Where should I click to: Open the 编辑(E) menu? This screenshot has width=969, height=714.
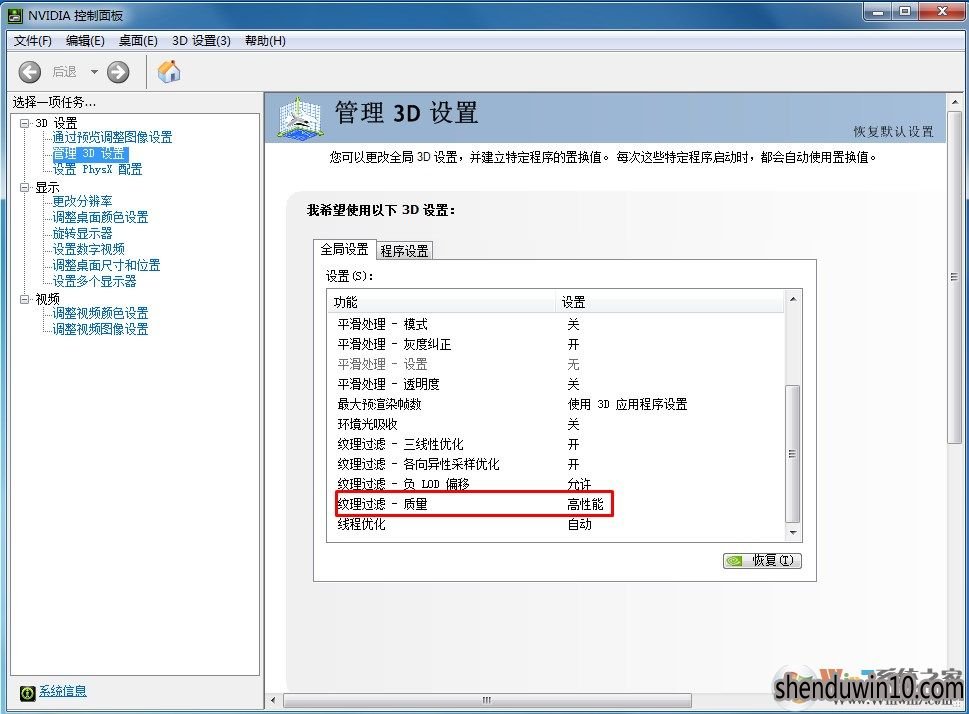(x=85, y=41)
